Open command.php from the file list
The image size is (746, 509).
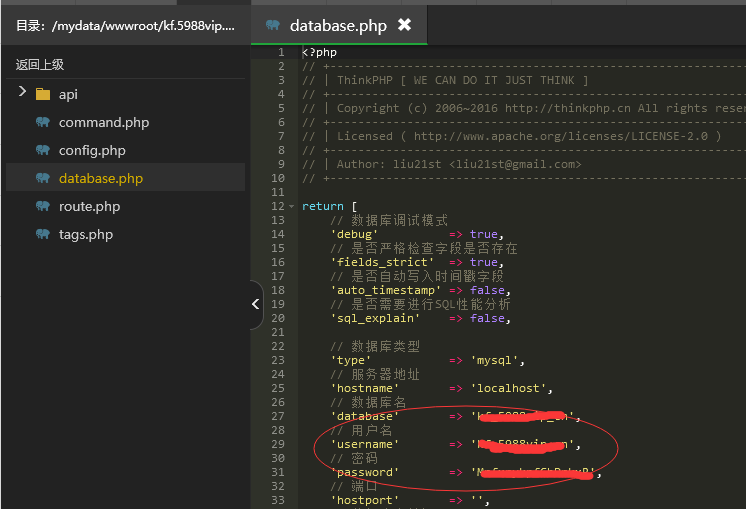pos(104,122)
